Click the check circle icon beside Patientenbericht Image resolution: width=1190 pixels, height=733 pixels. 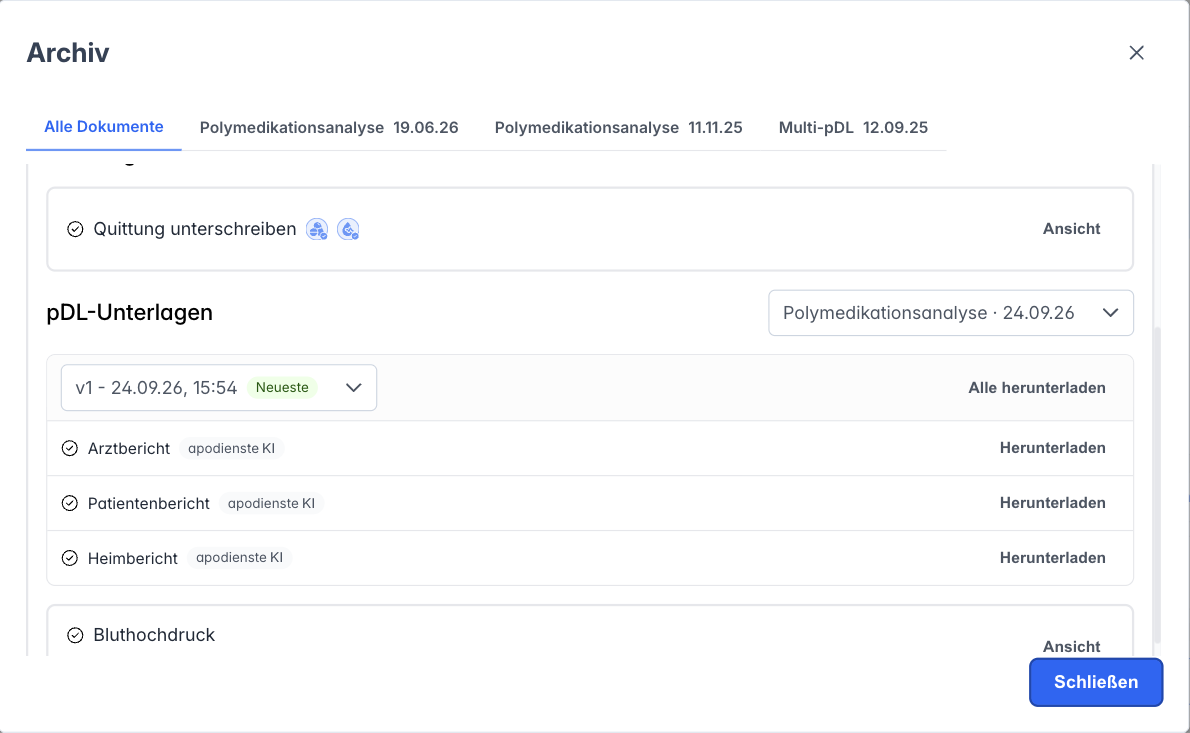click(70, 503)
